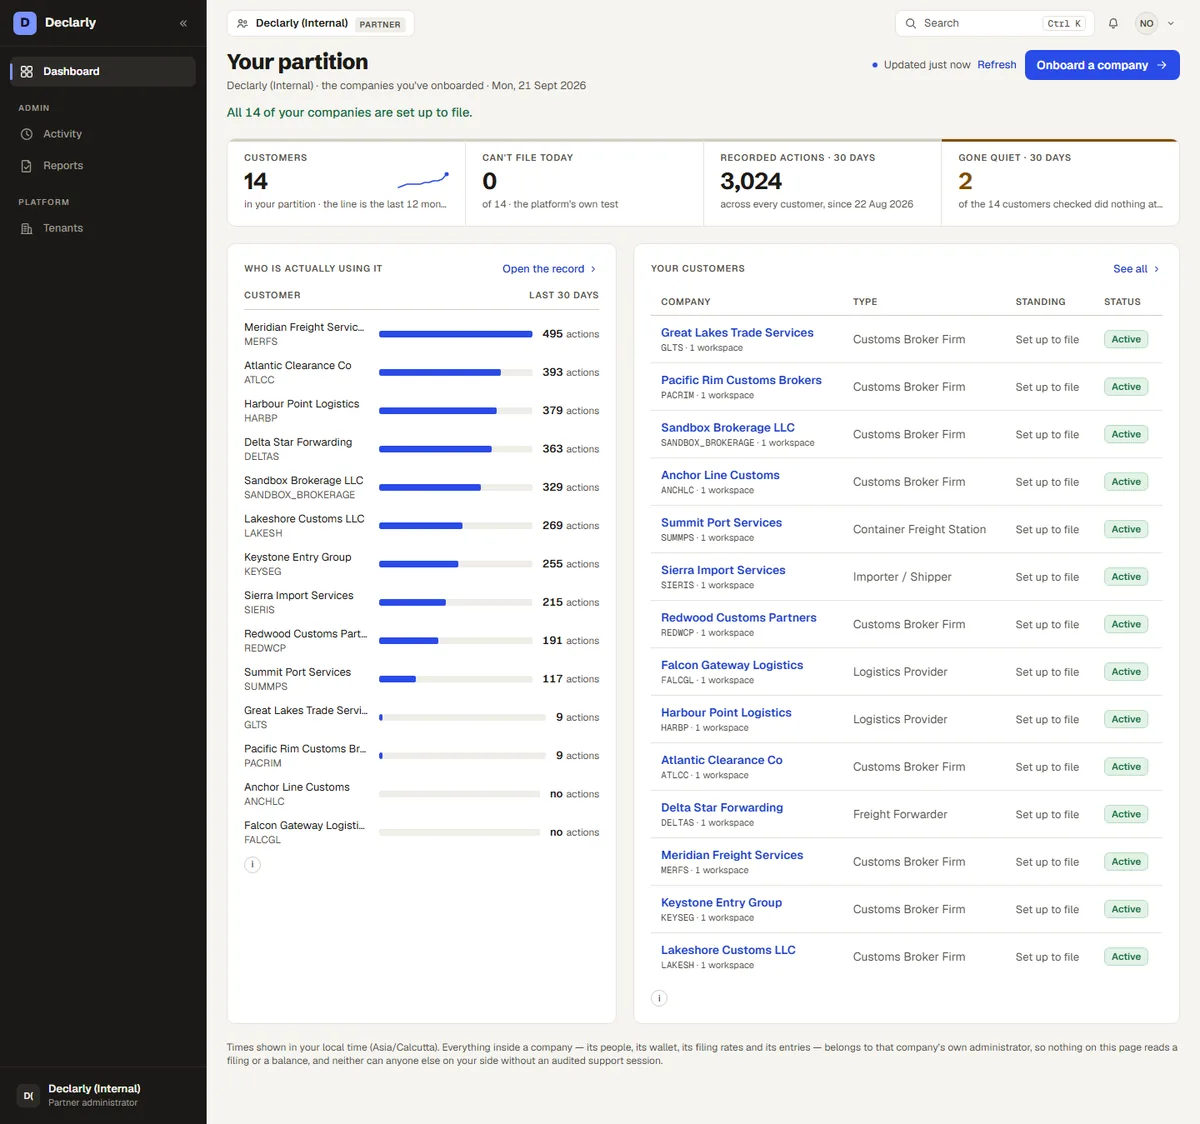The width and height of the screenshot is (1200, 1124).
Task: Click the Search field
Action: (x=993, y=23)
